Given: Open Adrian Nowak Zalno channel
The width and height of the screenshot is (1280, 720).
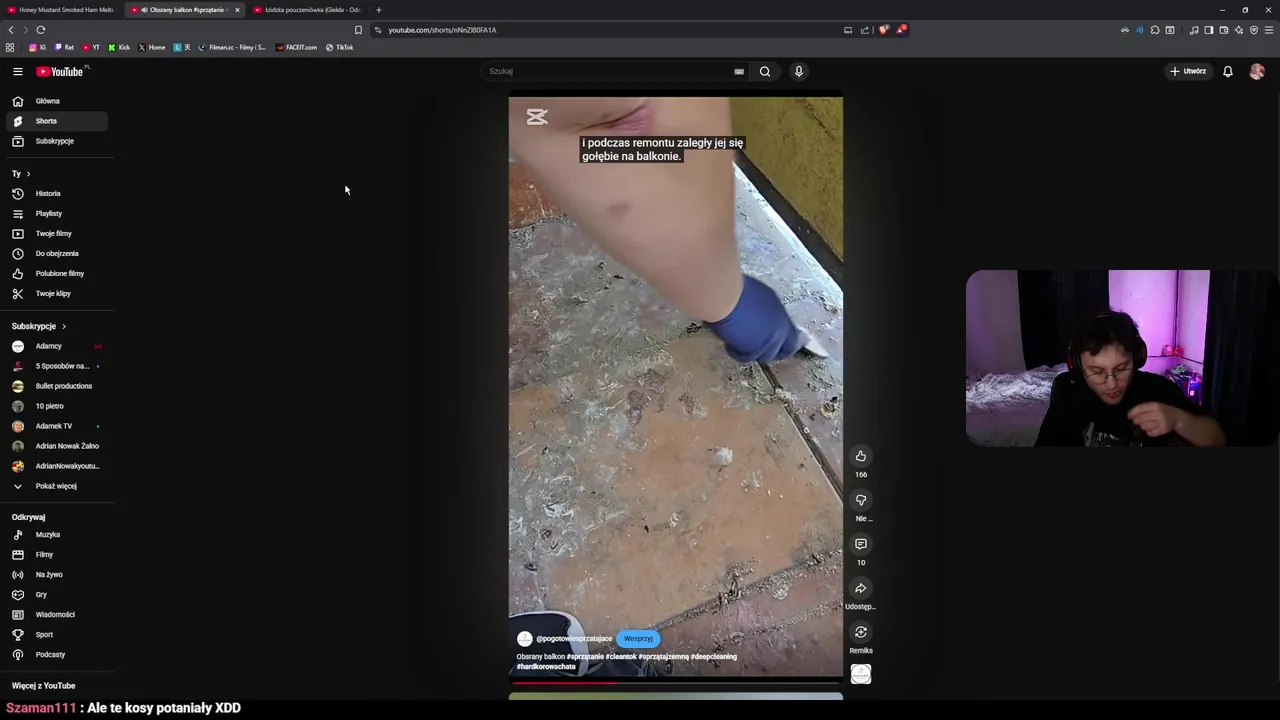Looking at the screenshot, I should pyautogui.click(x=57, y=446).
